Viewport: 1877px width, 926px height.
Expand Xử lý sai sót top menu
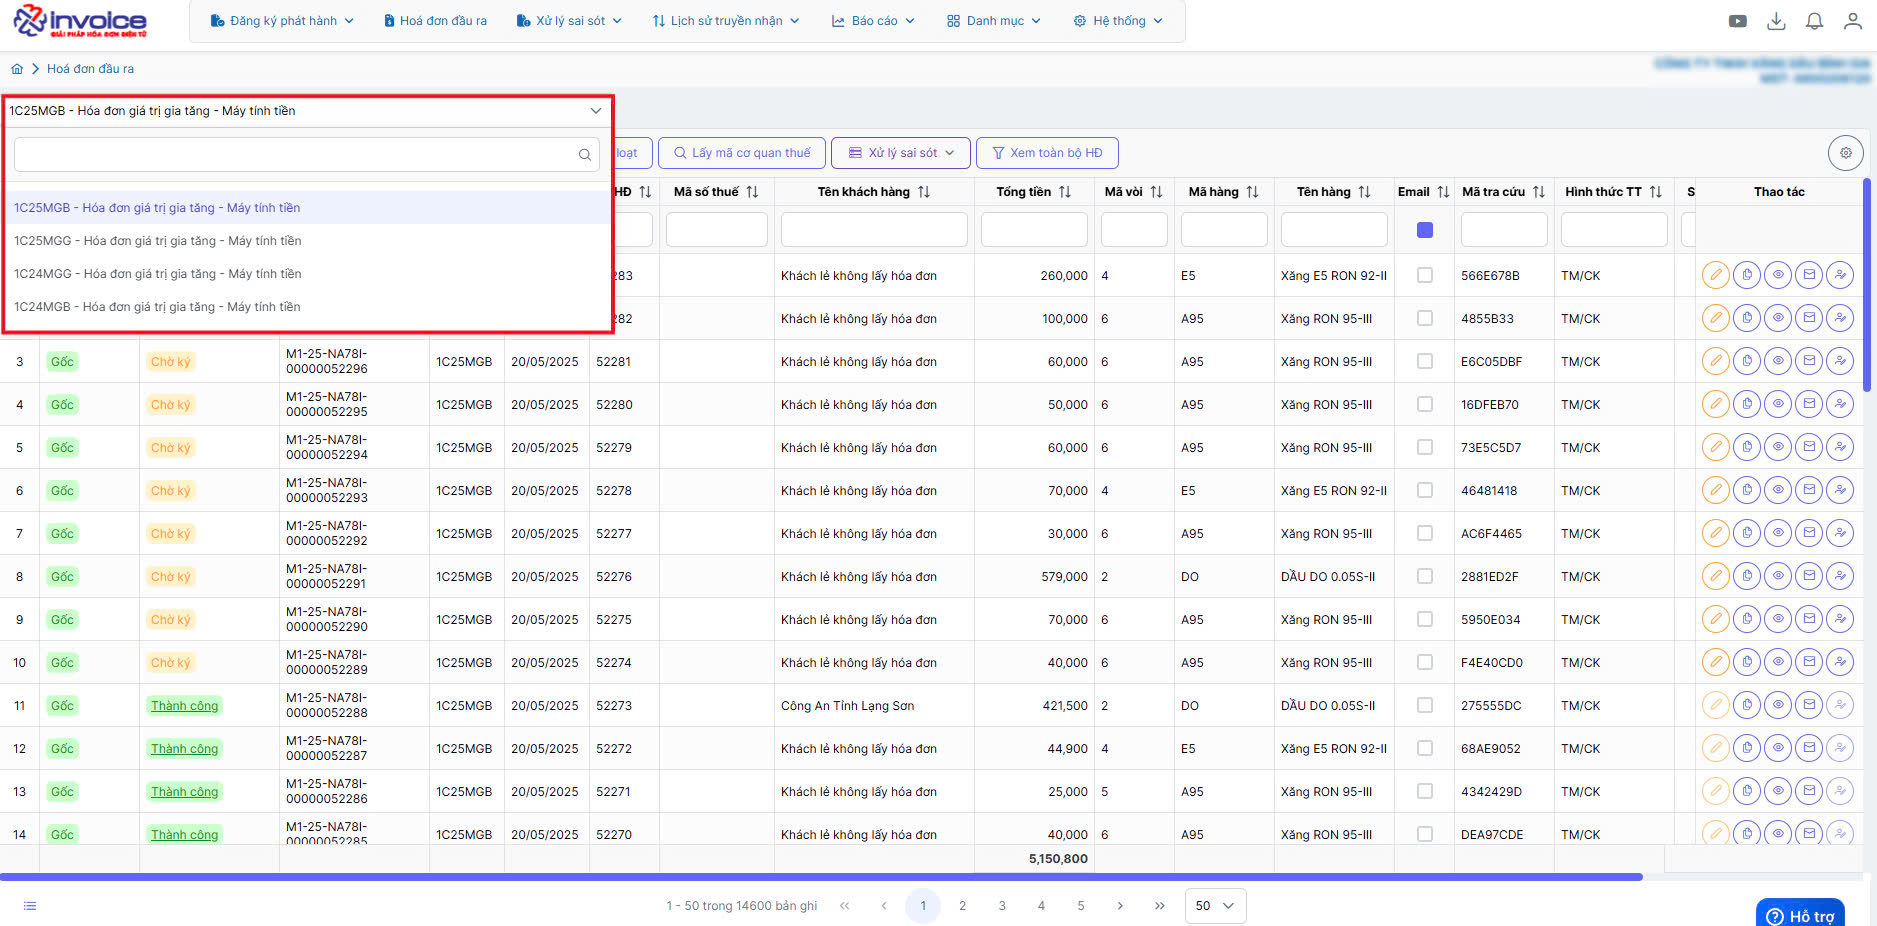[x=569, y=21]
